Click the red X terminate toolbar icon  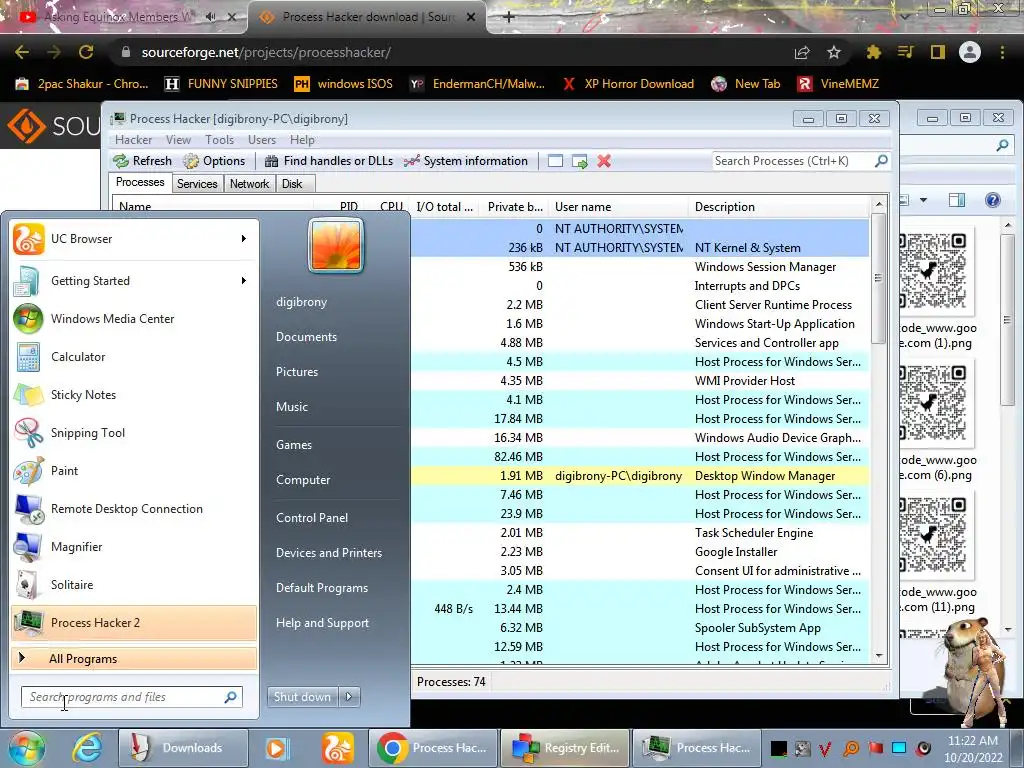[603, 161]
